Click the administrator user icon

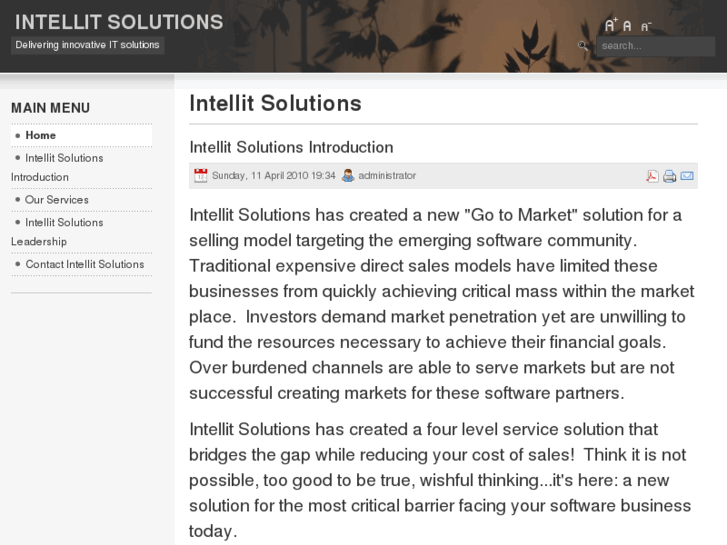[x=348, y=175]
